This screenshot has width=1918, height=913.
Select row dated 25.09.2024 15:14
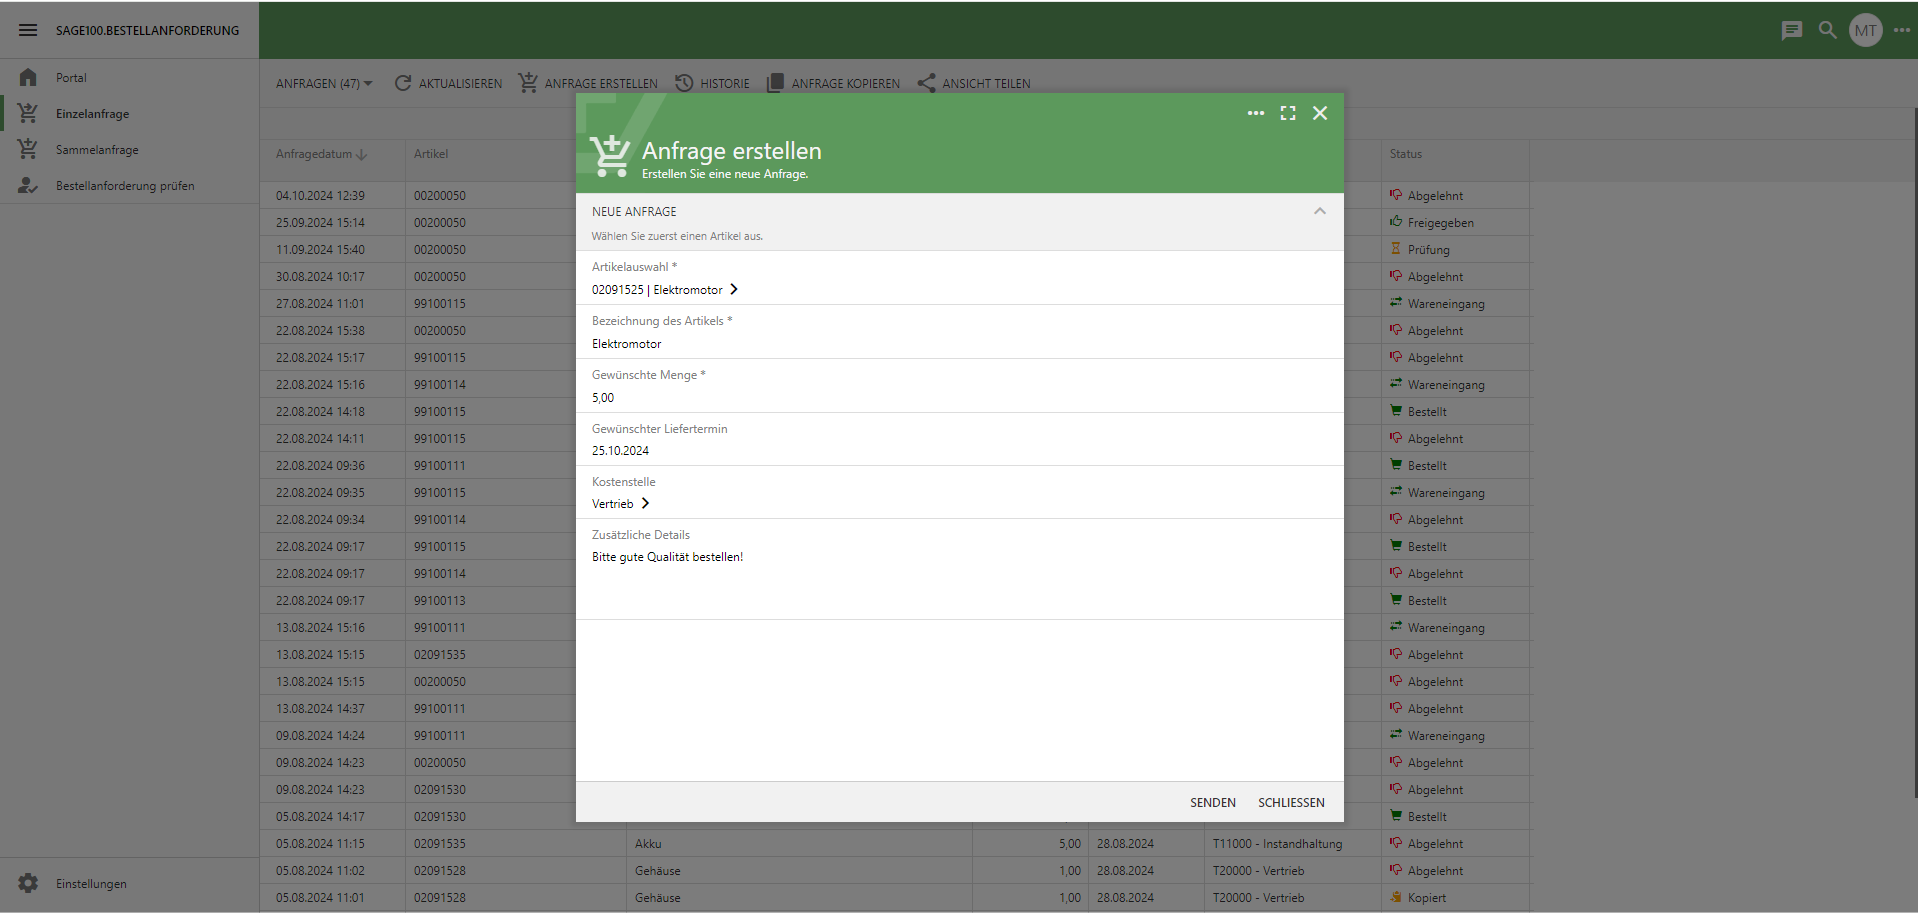click(x=320, y=222)
